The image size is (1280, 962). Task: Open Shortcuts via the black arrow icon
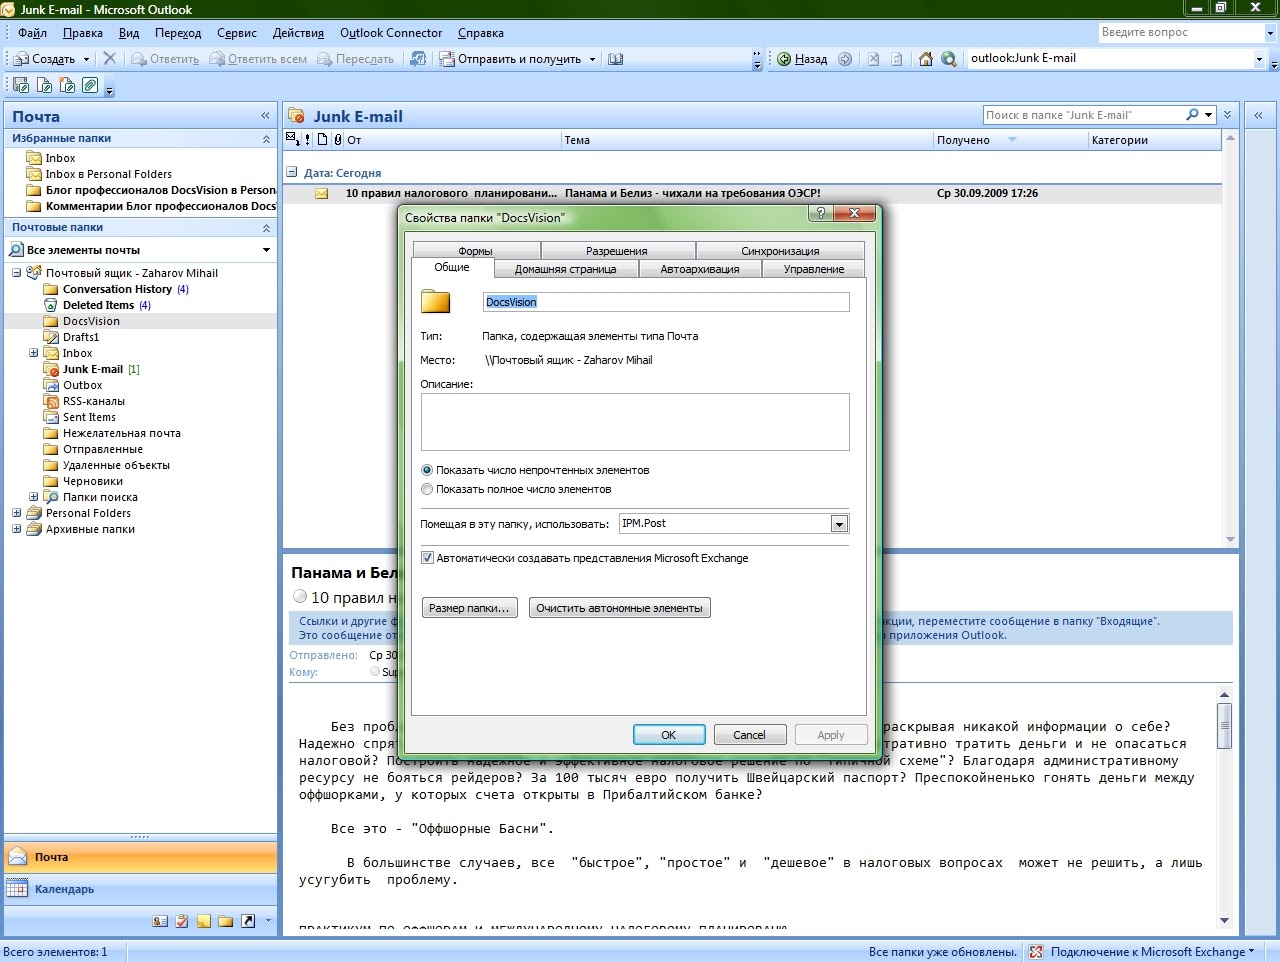click(248, 921)
